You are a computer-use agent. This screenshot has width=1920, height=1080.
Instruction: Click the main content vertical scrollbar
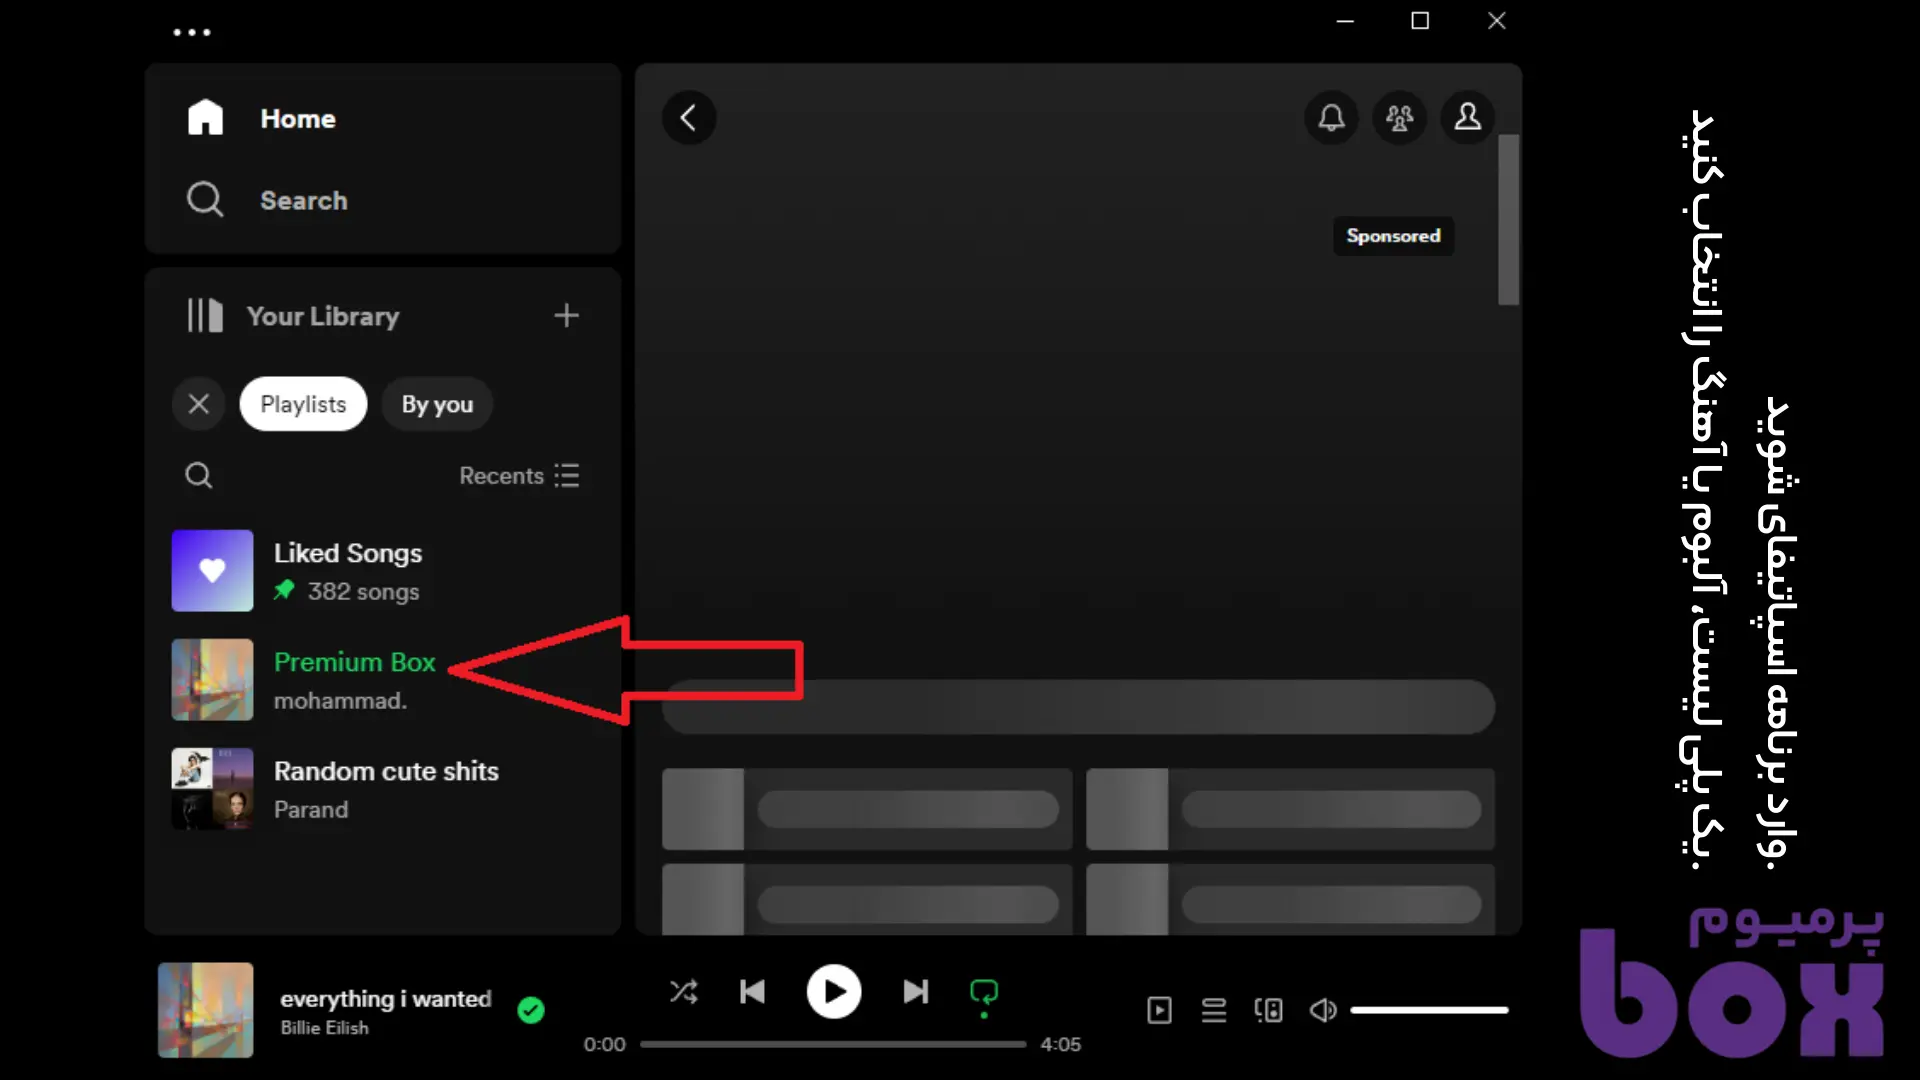point(1508,220)
